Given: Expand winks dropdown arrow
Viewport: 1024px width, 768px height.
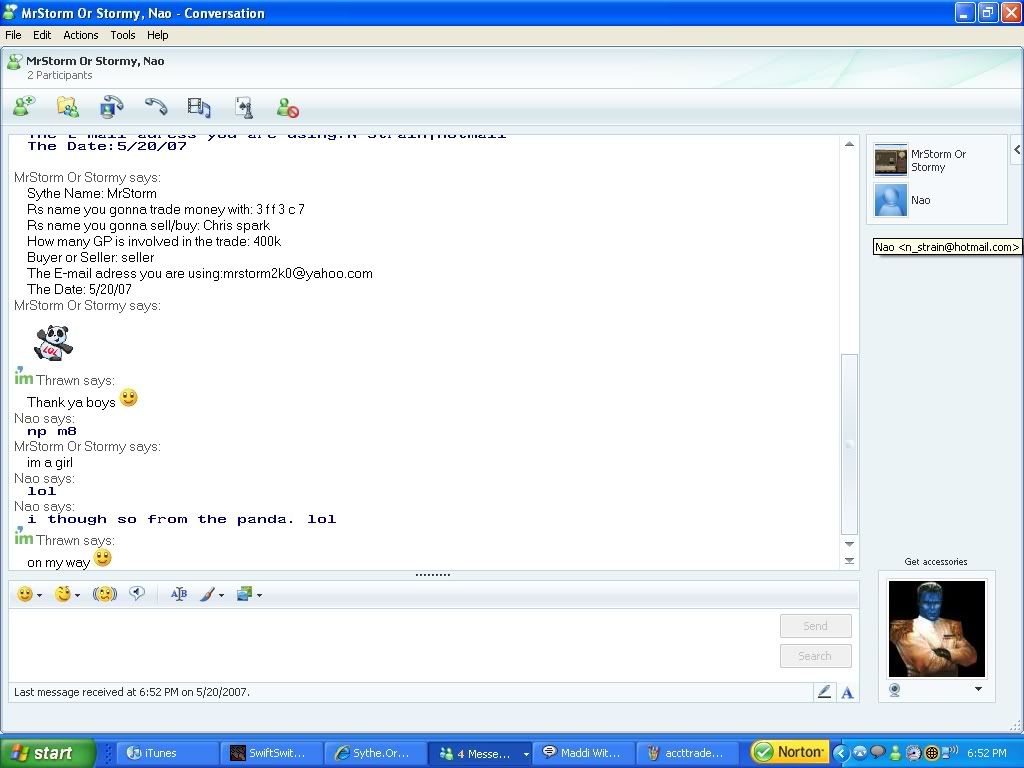Looking at the screenshot, I should click(x=77, y=596).
